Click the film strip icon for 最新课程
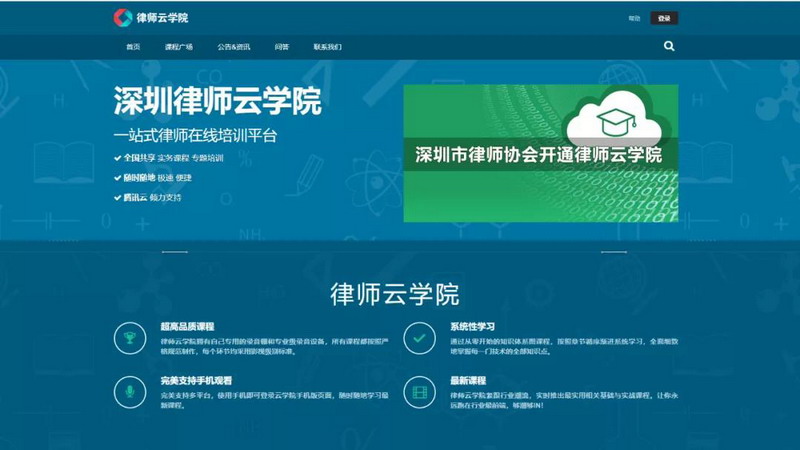 point(419,392)
